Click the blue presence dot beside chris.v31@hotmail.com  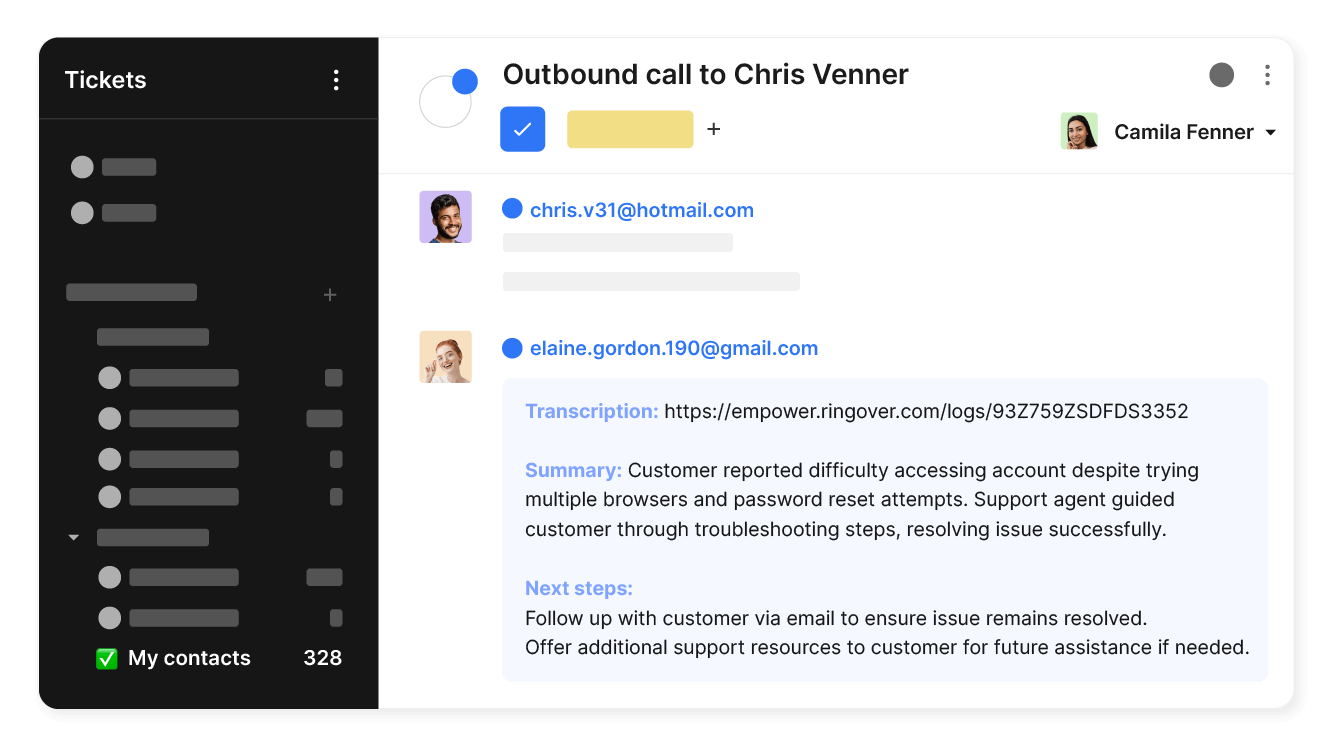512,209
